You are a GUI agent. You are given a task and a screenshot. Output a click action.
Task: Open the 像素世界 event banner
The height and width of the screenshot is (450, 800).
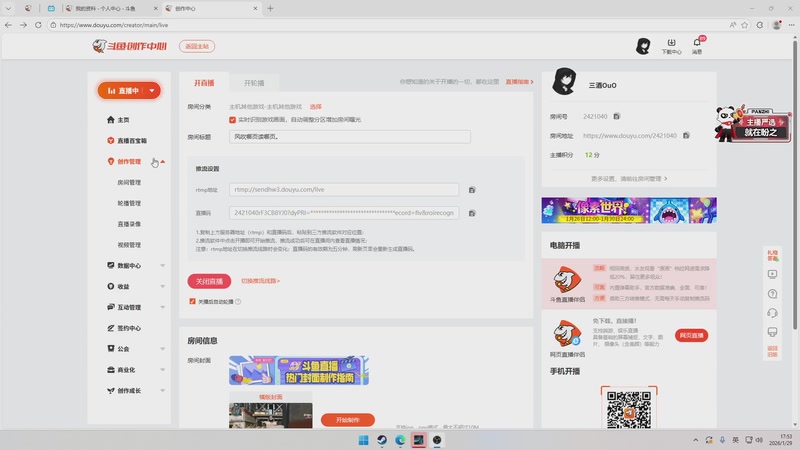click(x=629, y=210)
